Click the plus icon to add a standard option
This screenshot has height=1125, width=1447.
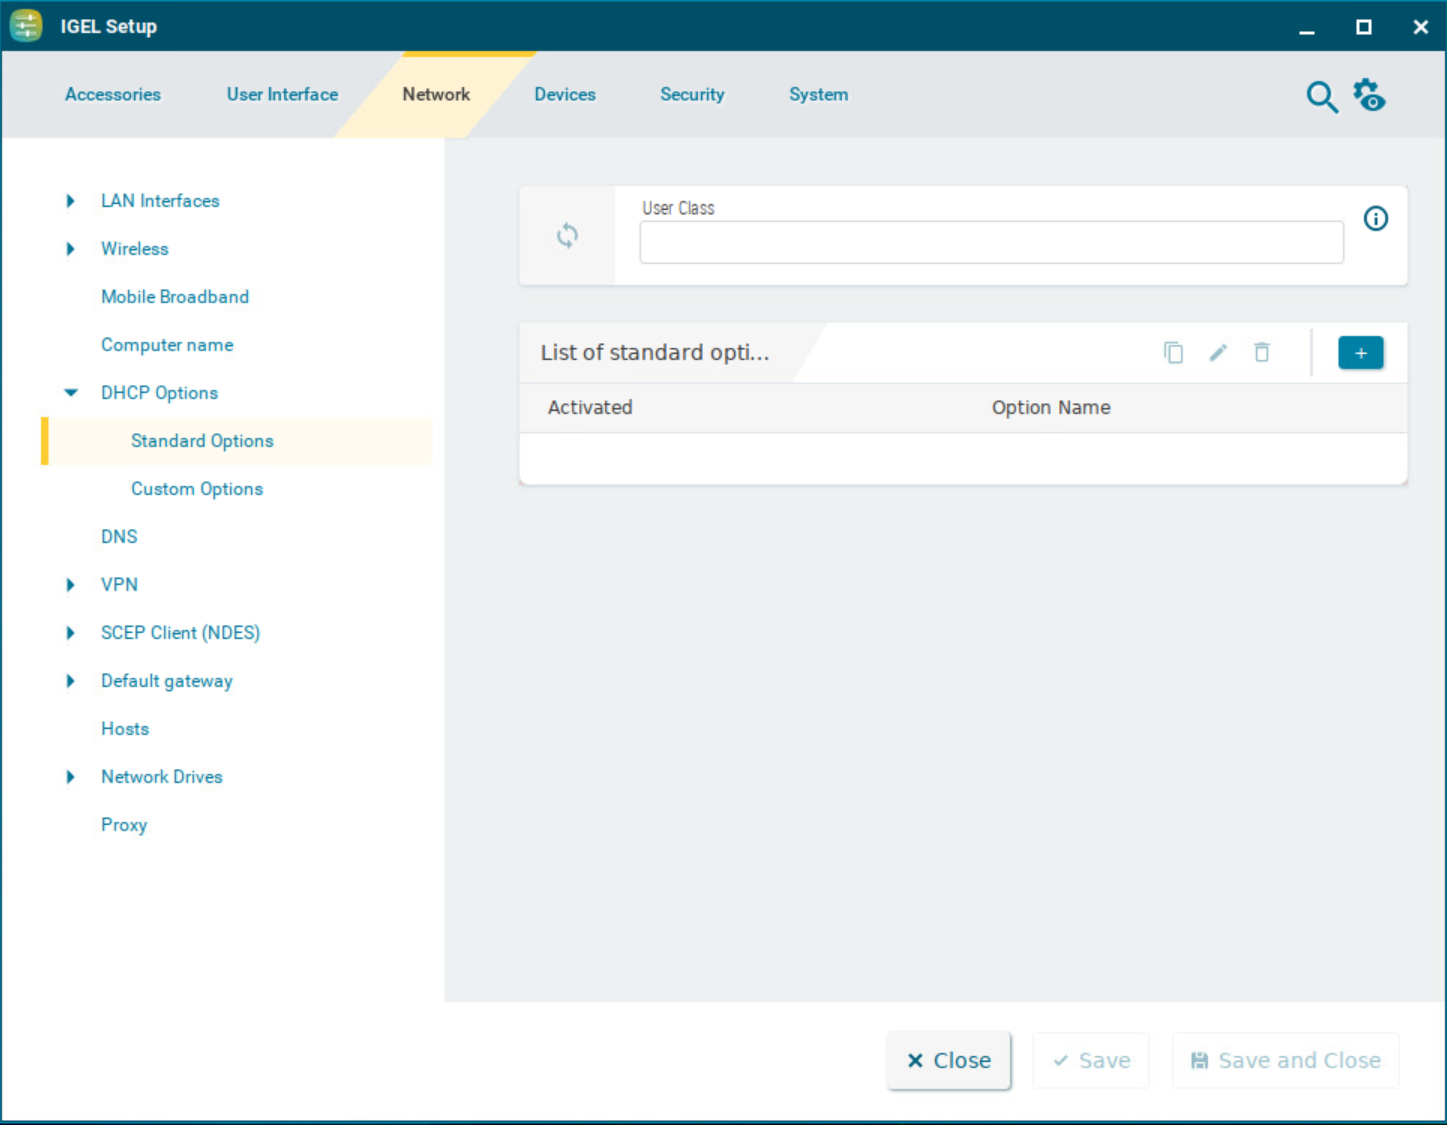[1360, 352]
